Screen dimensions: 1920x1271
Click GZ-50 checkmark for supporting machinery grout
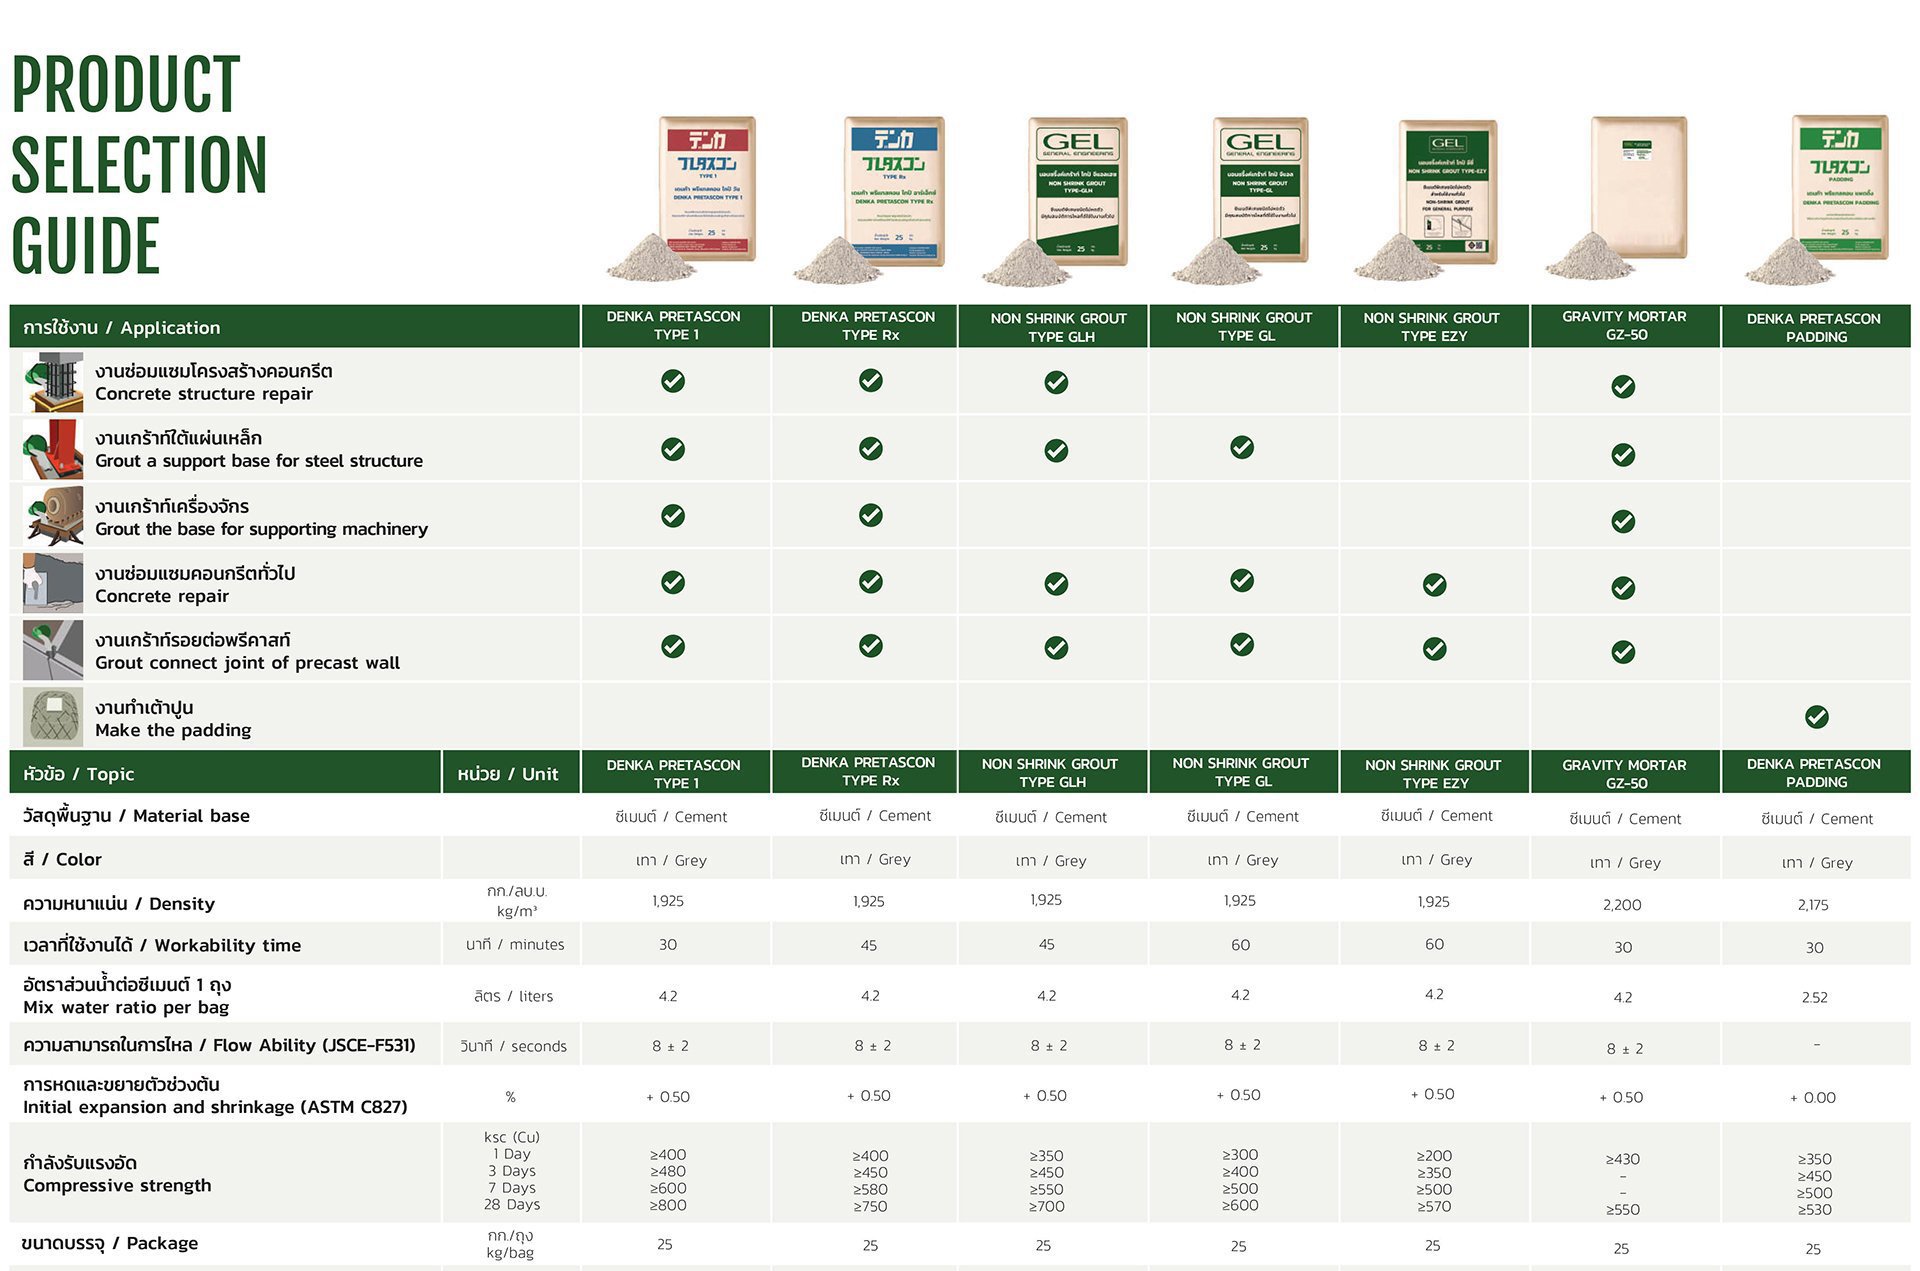click(1623, 521)
